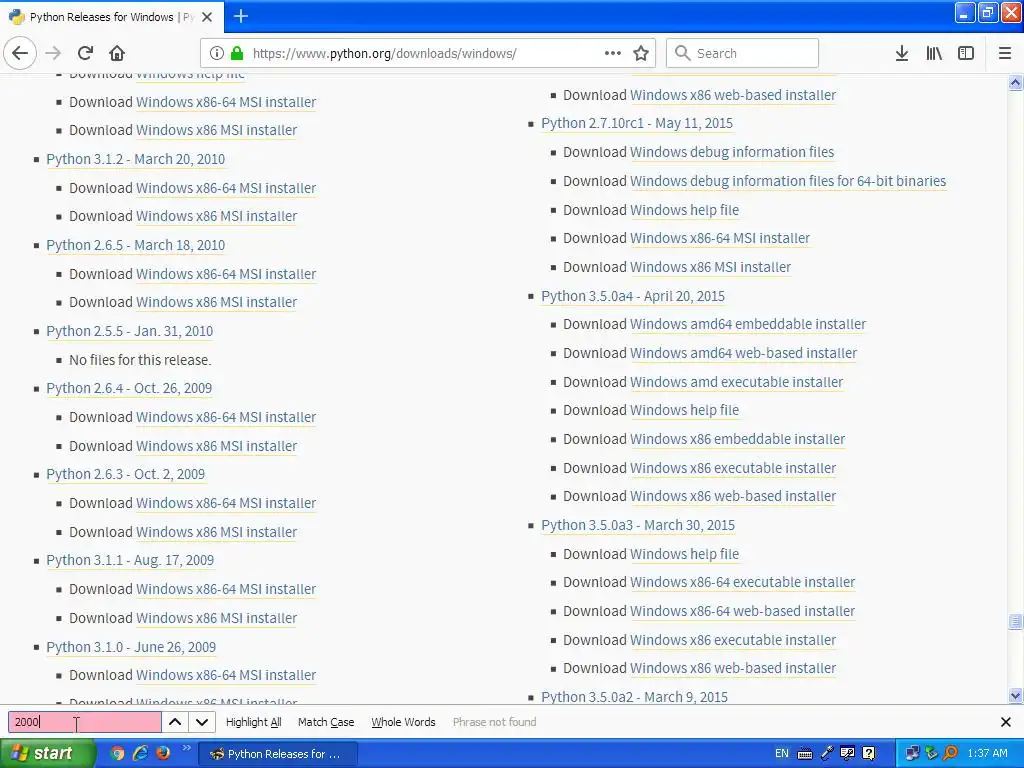1024x768 pixels.
Task: Click the language bar help question icon
Action: (x=869, y=754)
